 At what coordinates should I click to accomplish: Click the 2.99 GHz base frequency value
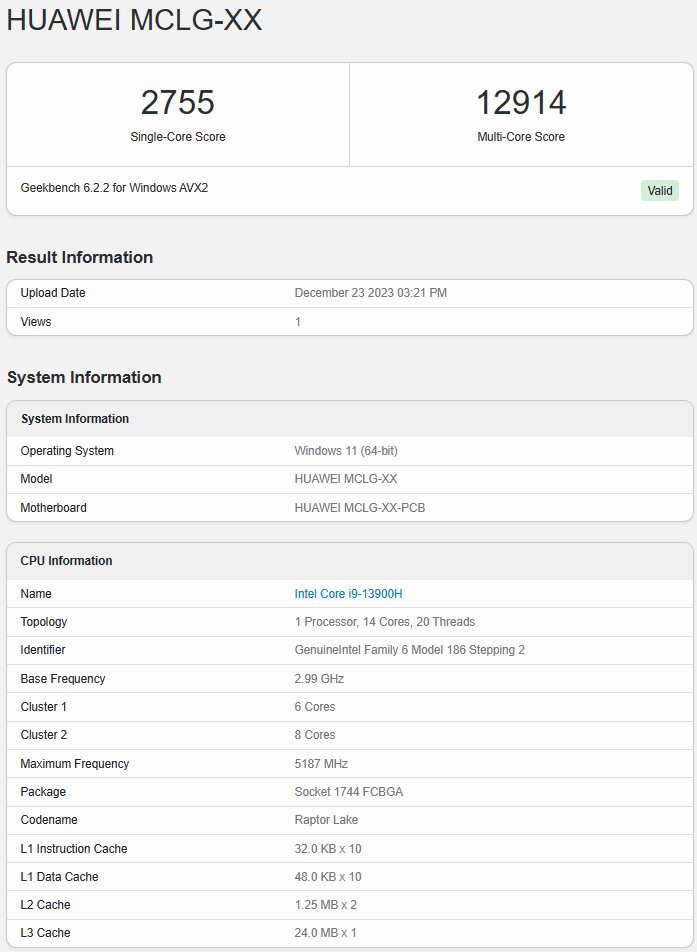(319, 679)
